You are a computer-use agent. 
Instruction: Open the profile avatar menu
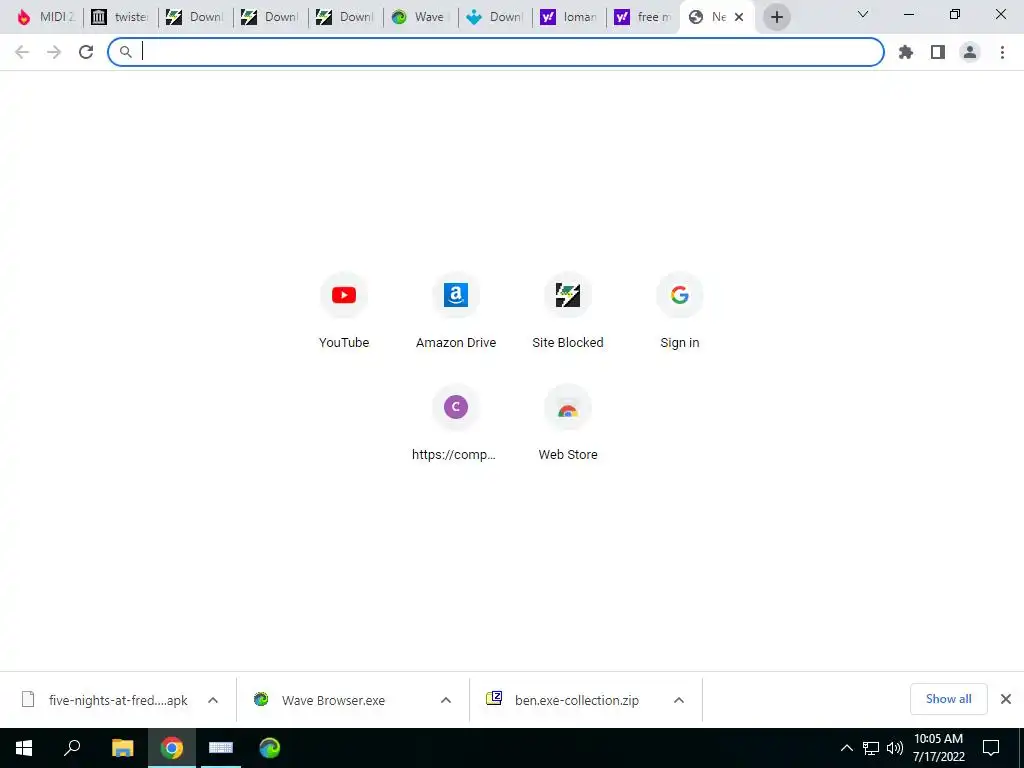[969, 52]
